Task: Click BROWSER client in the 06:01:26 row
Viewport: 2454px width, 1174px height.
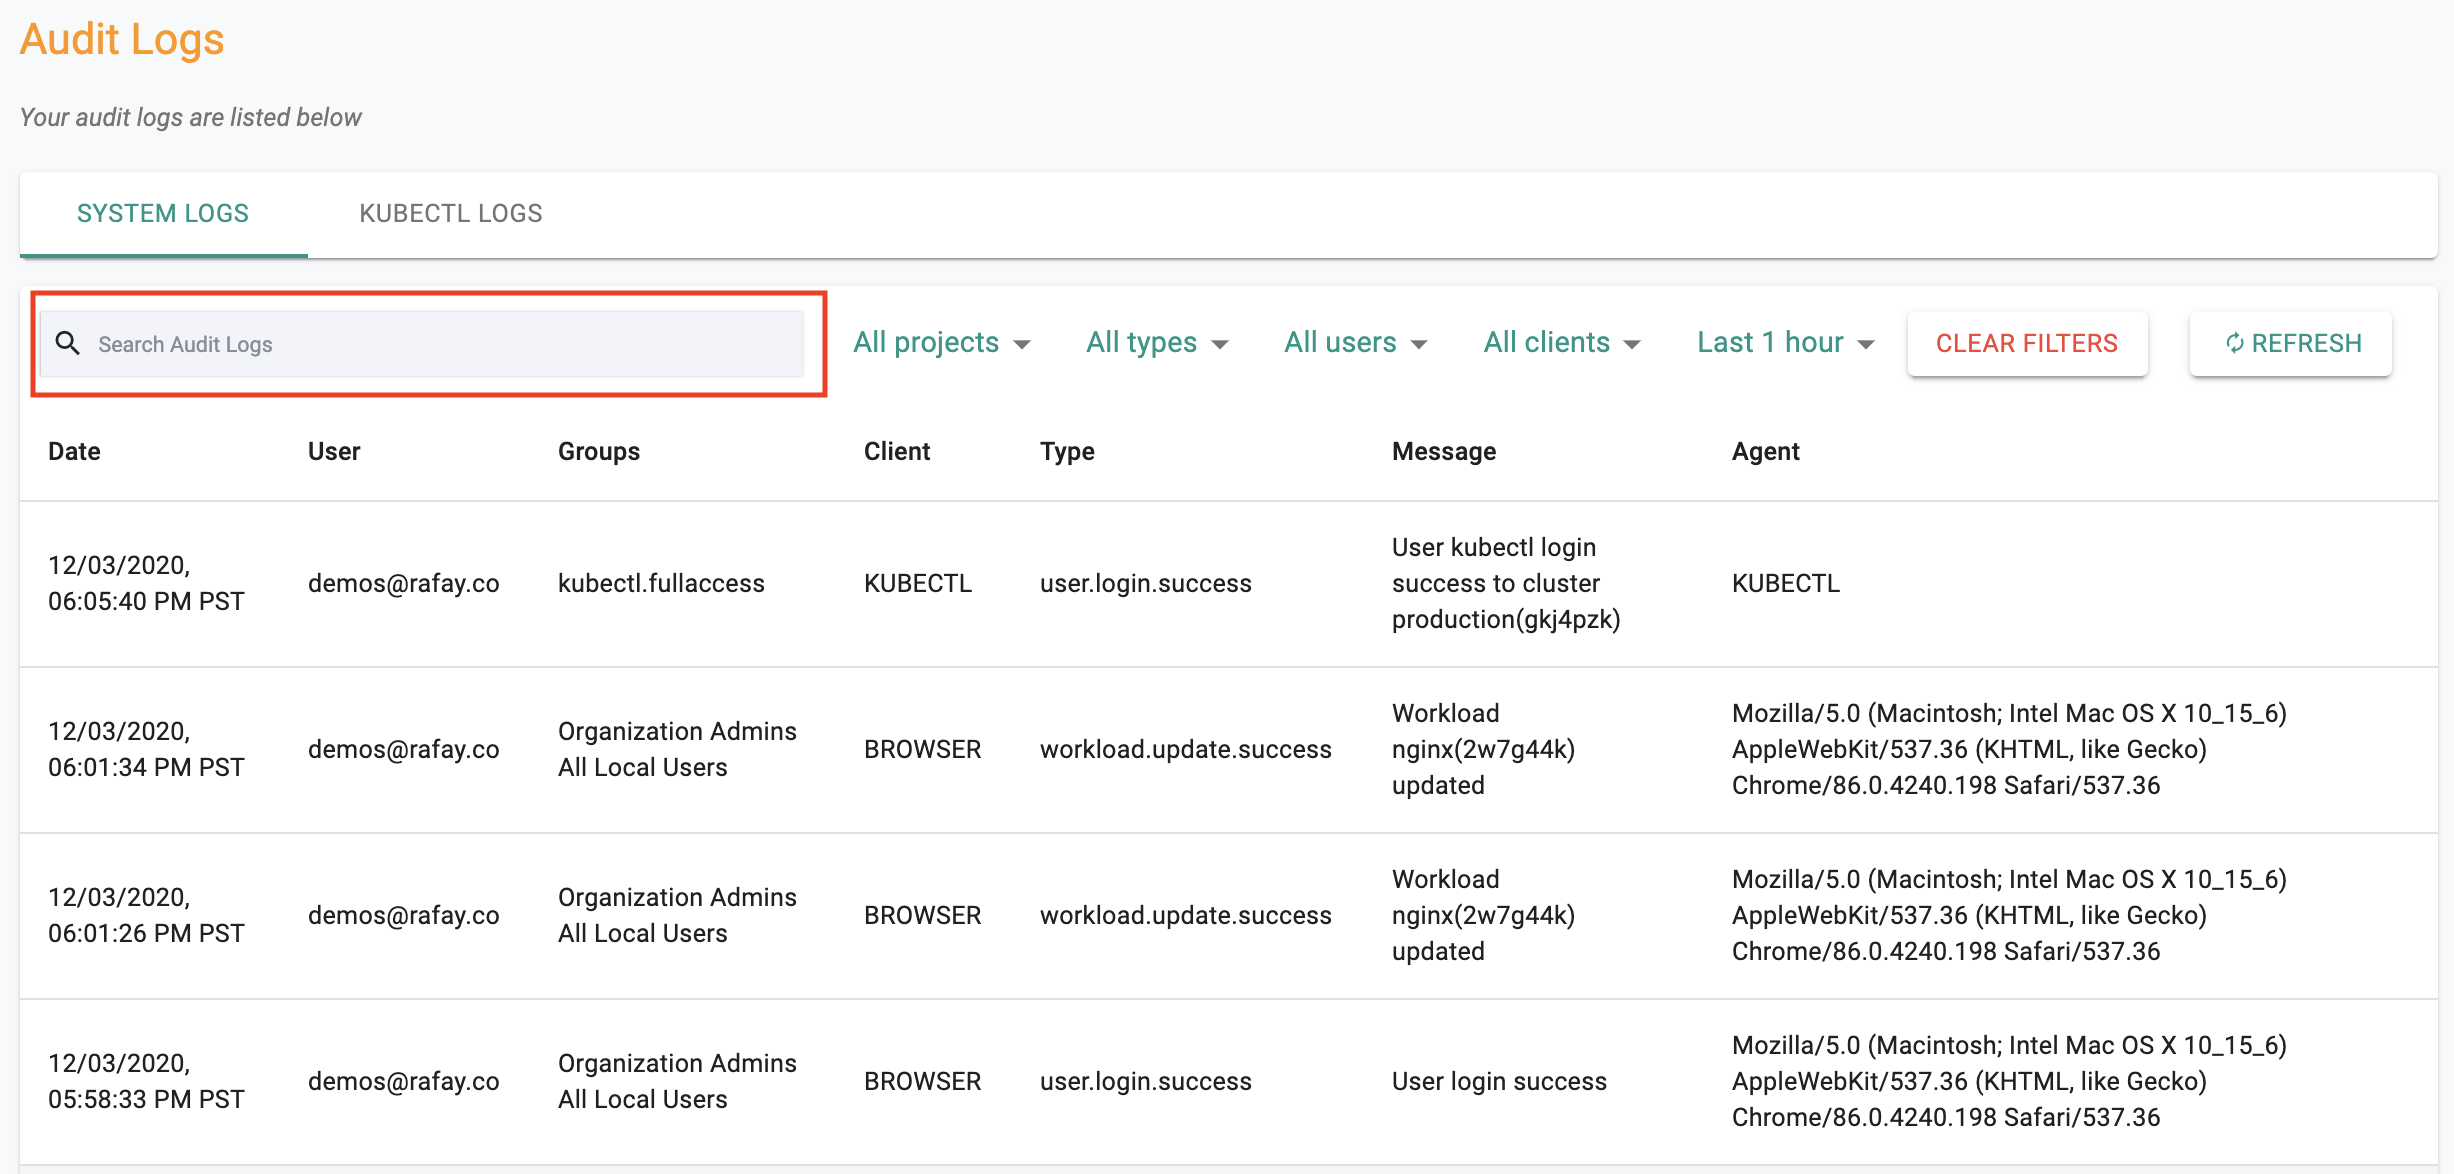Action: (x=922, y=915)
